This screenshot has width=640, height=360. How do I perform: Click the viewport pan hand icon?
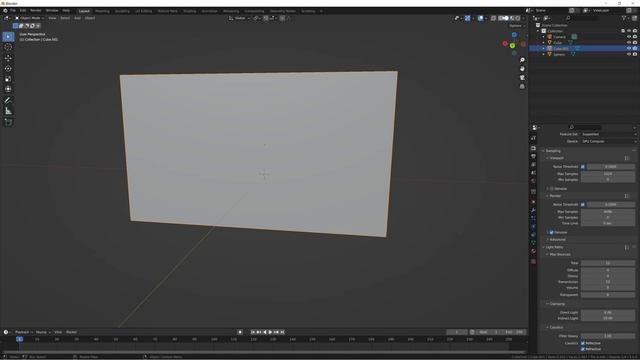(x=522, y=69)
